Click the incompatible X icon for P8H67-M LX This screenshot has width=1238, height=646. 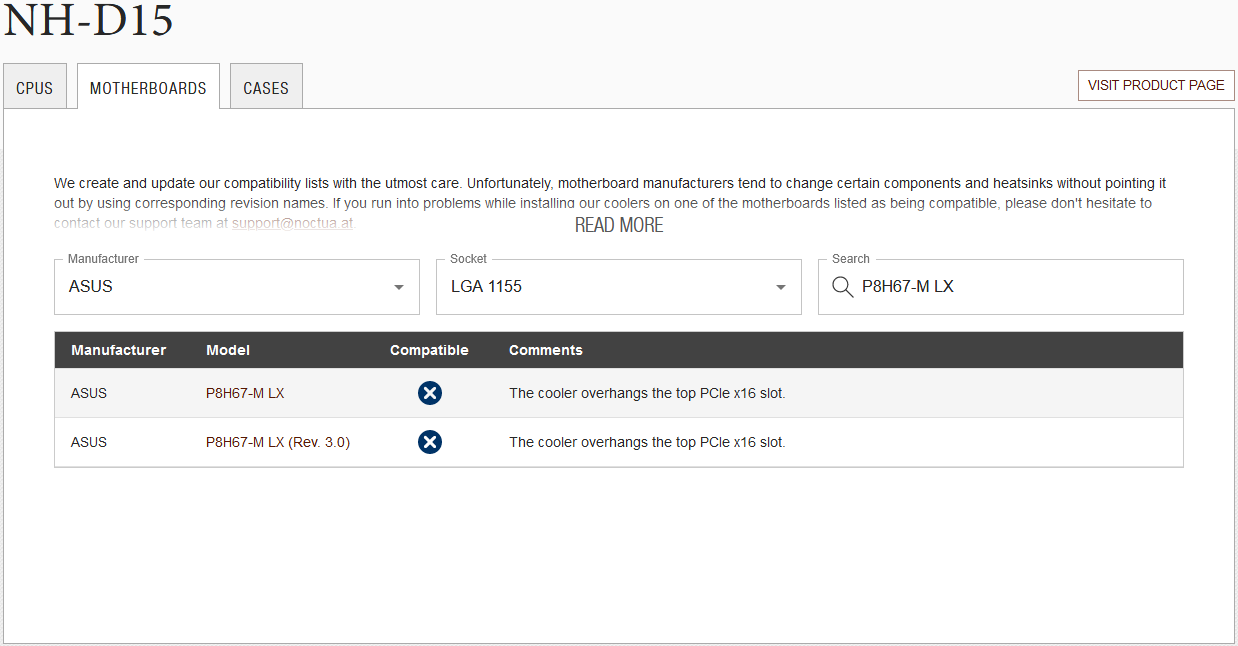click(430, 393)
